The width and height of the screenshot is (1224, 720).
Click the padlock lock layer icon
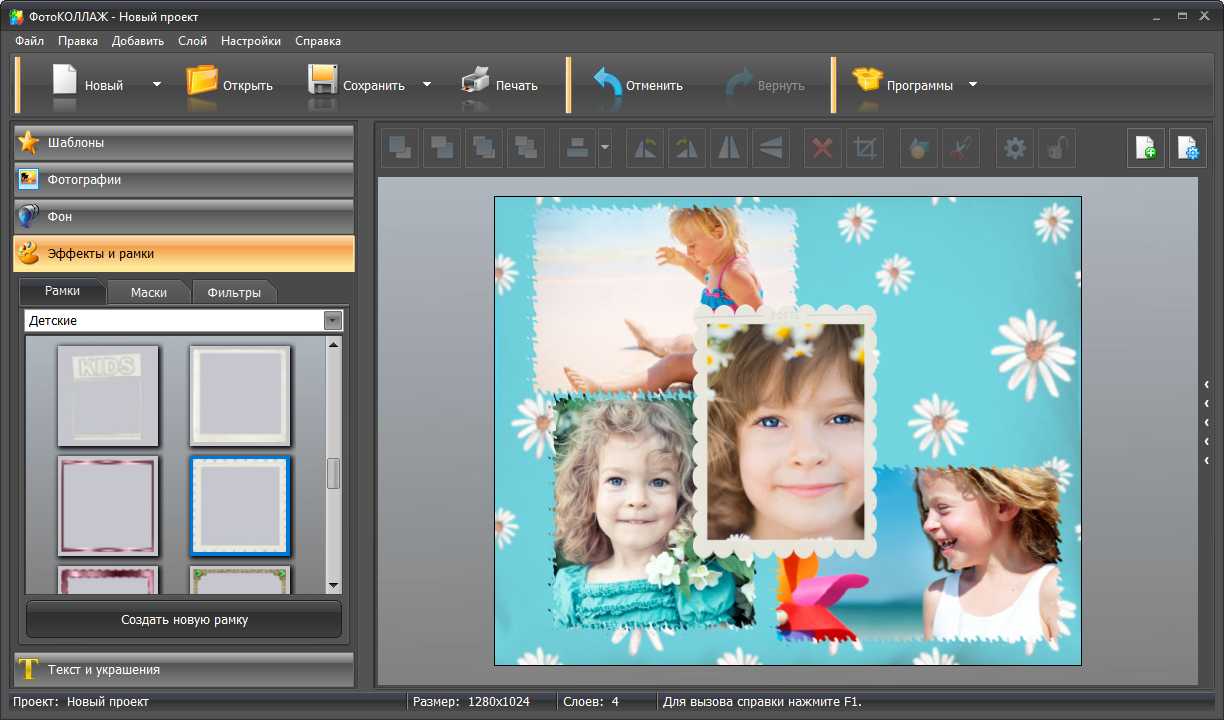coord(1056,149)
